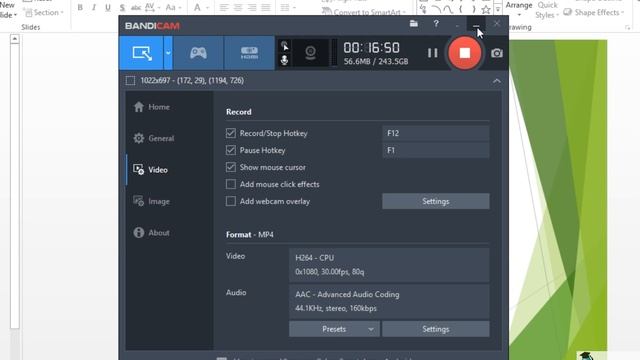This screenshot has width=640, height=360.
Task: Click the rectangle icon beside 1022x697
Action: tap(130, 80)
